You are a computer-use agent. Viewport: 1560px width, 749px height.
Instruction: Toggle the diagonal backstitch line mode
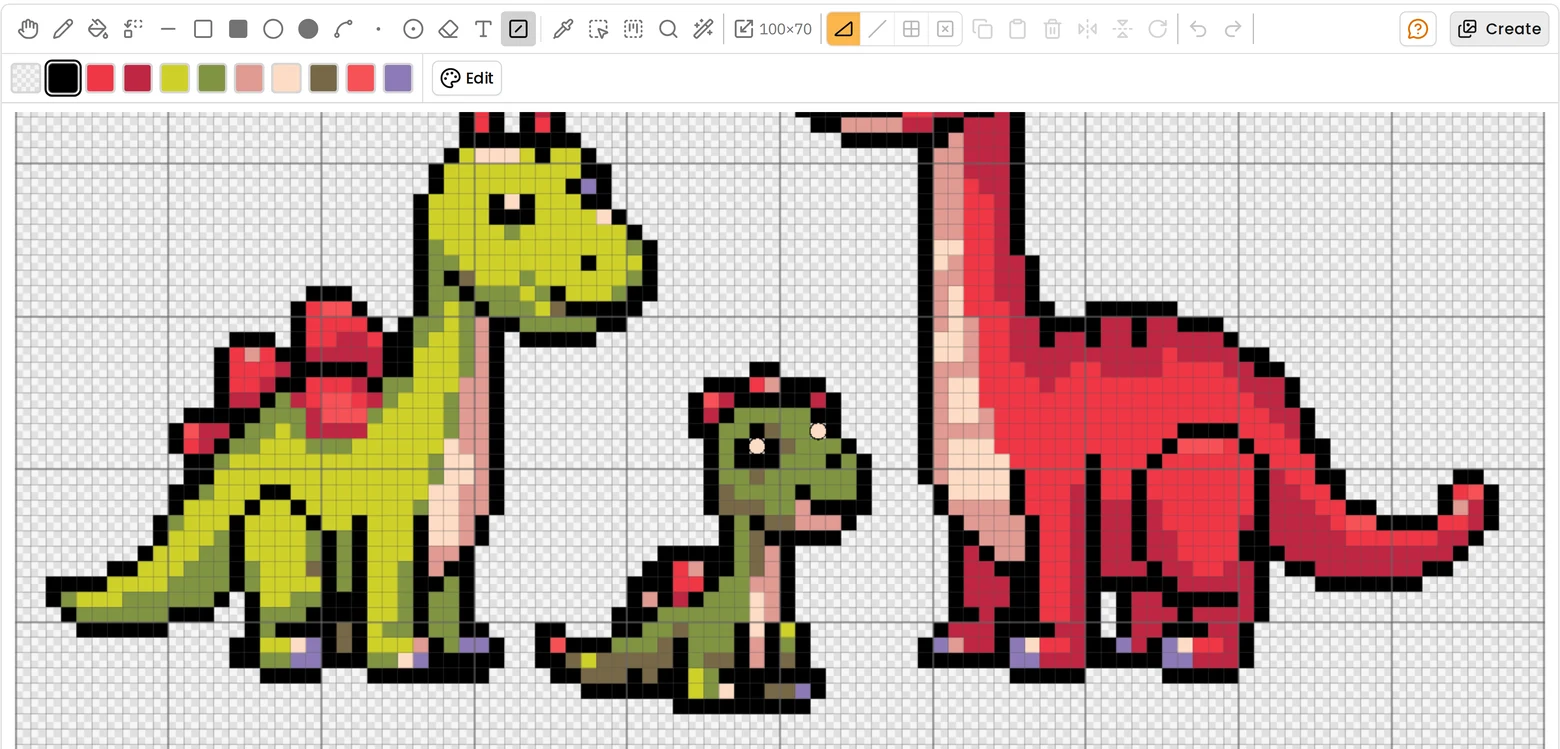click(877, 29)
